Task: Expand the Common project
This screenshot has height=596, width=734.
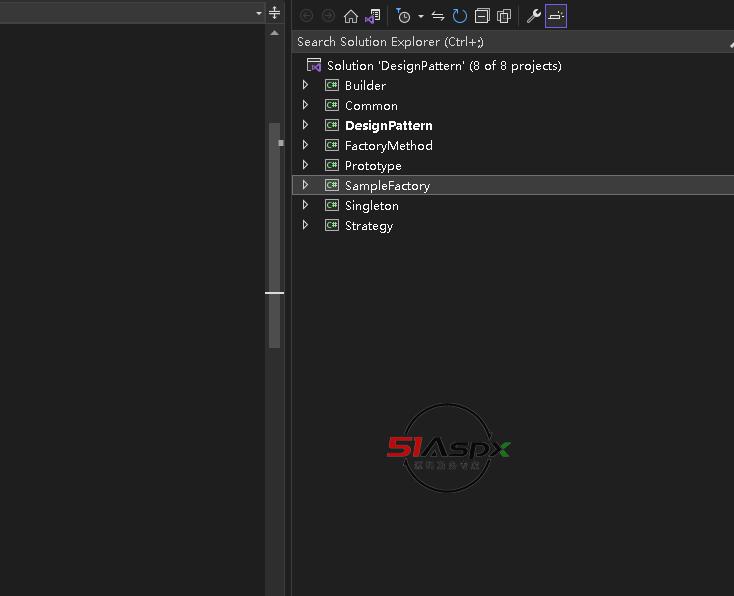Action: (306, 105)
